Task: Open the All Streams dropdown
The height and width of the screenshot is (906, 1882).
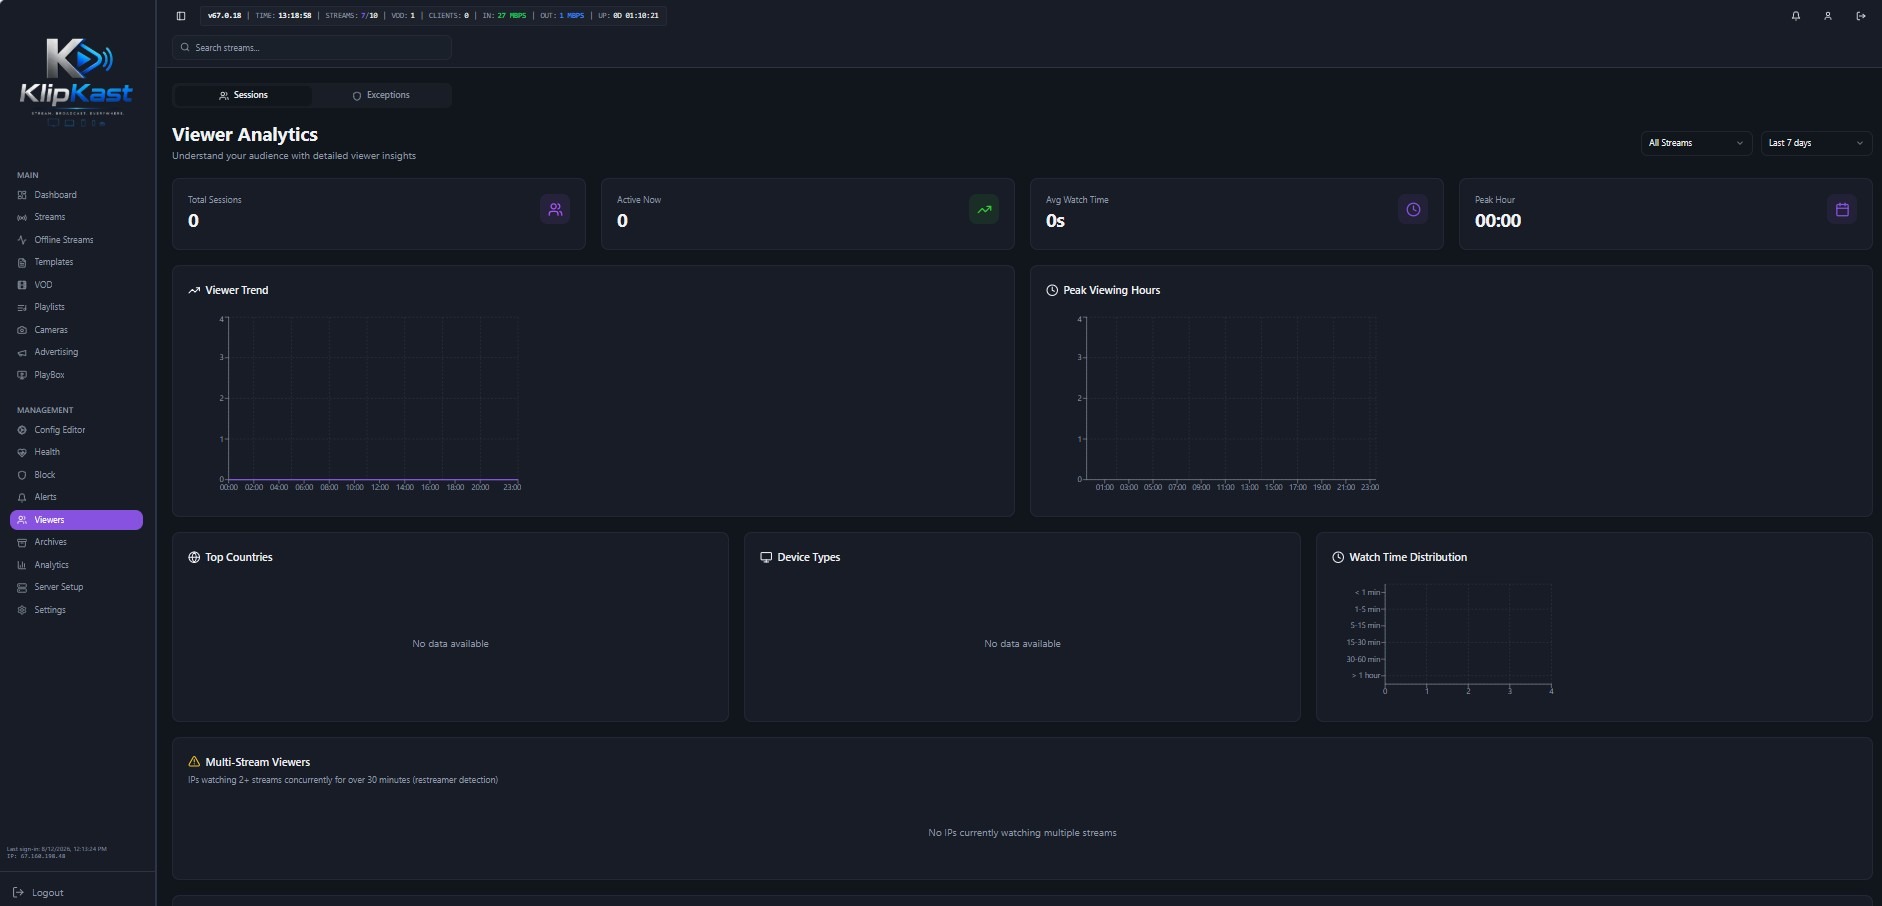Action: pyautogui.click(x=1696, y=143)
